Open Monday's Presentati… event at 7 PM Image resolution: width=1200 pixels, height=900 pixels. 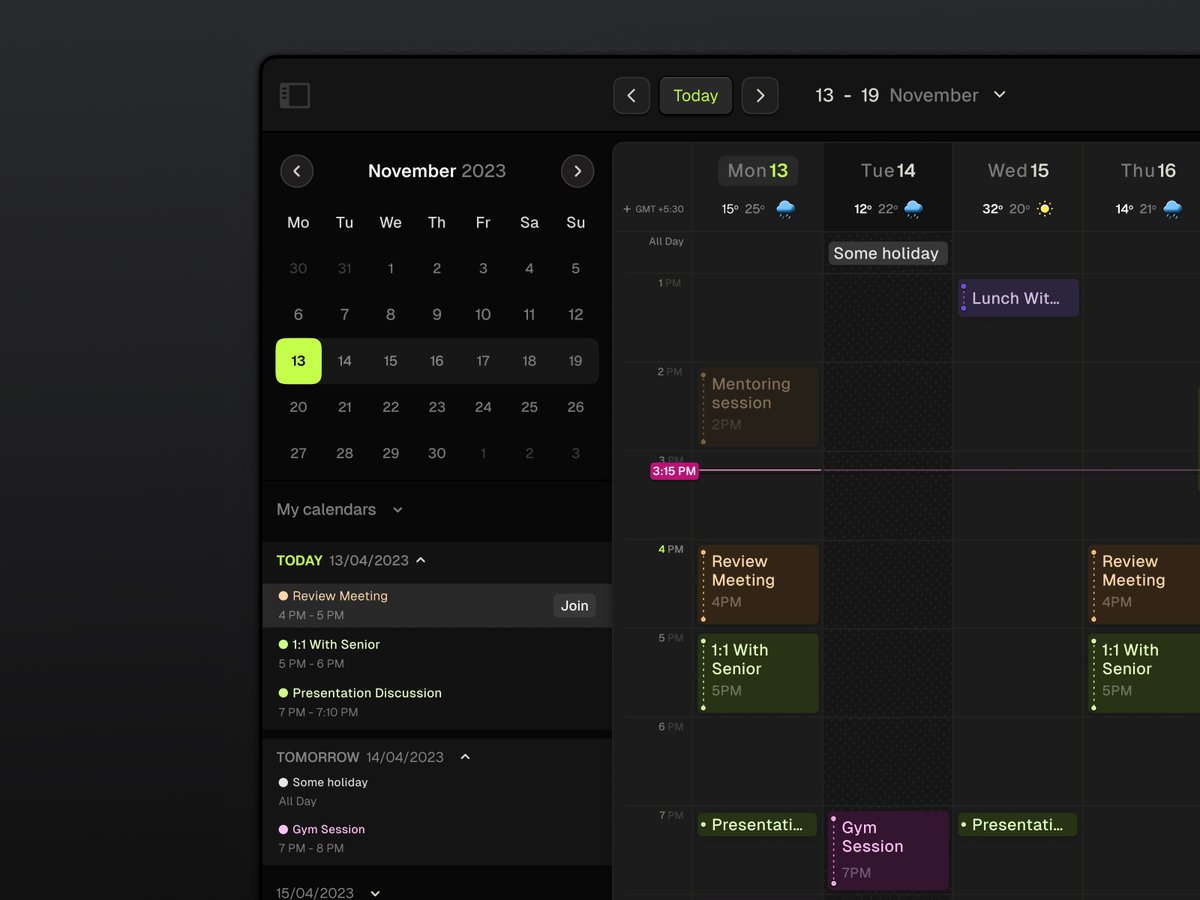pos(758,825)
